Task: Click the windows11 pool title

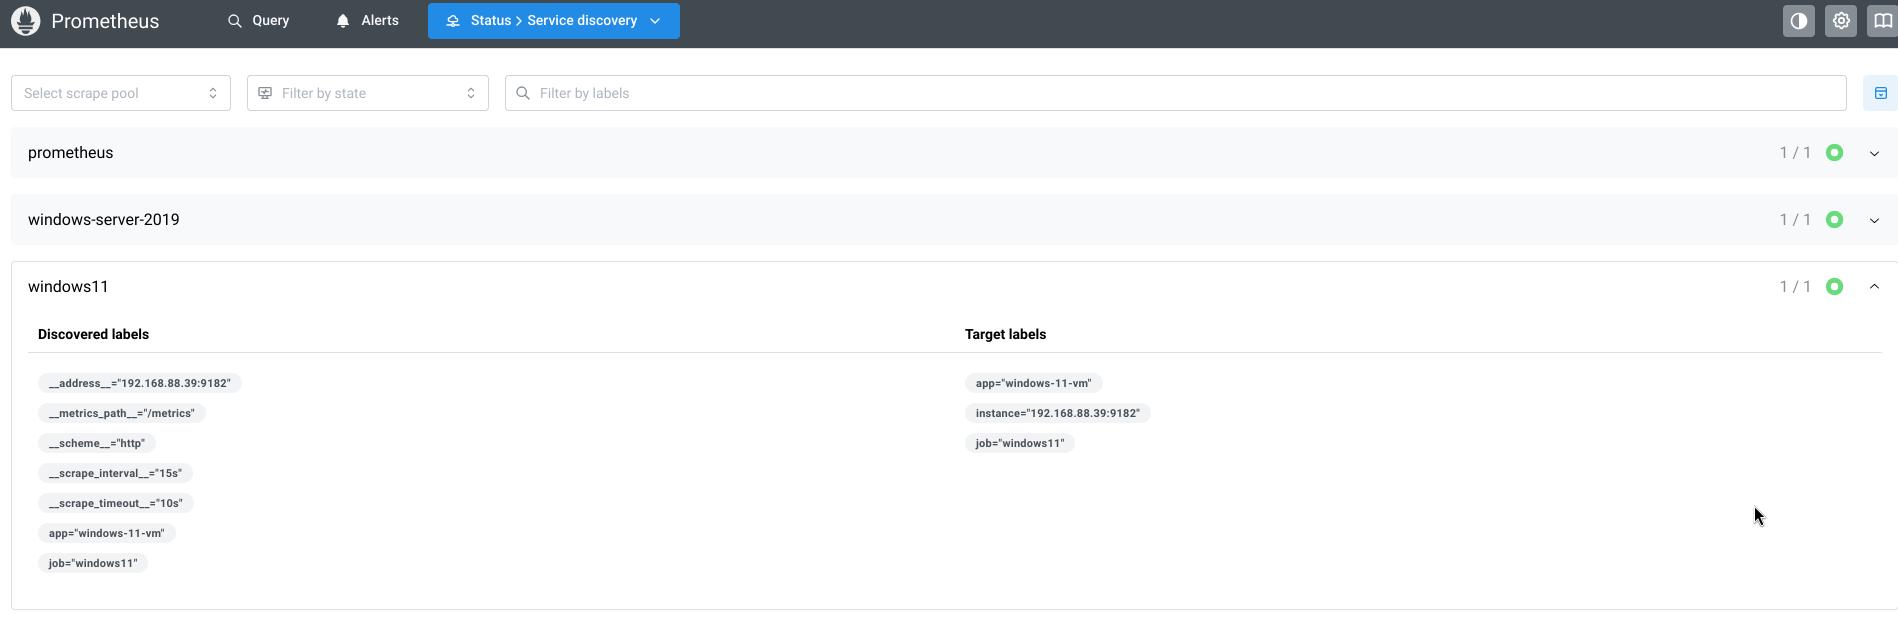Action: point(68,287)
